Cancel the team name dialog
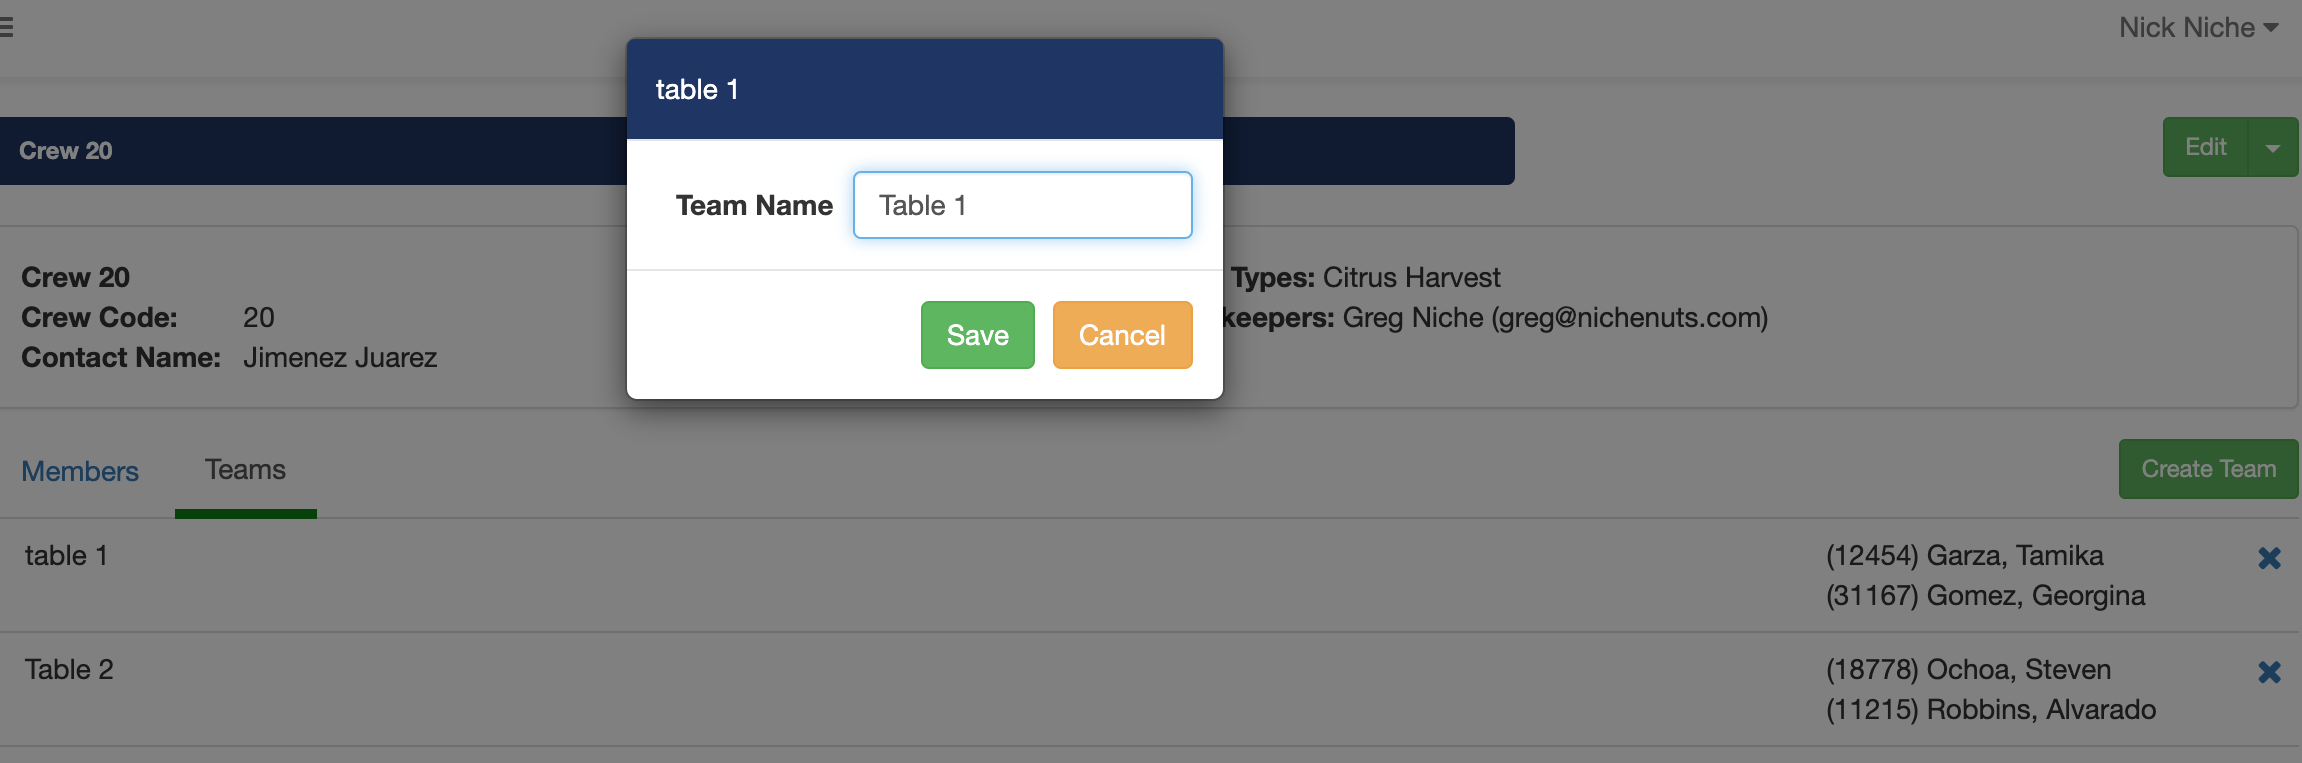This screenshot has width=2302, height=763. 1122,335
